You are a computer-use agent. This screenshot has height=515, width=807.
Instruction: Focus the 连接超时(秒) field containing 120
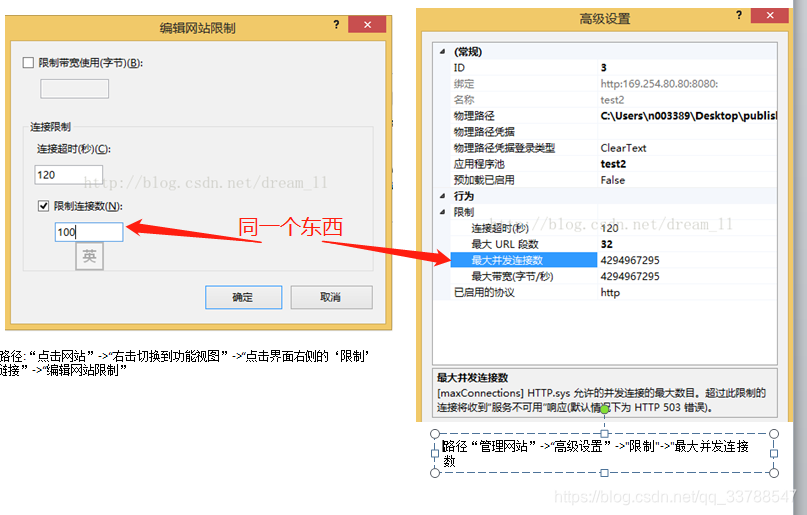tap(68, 175)
